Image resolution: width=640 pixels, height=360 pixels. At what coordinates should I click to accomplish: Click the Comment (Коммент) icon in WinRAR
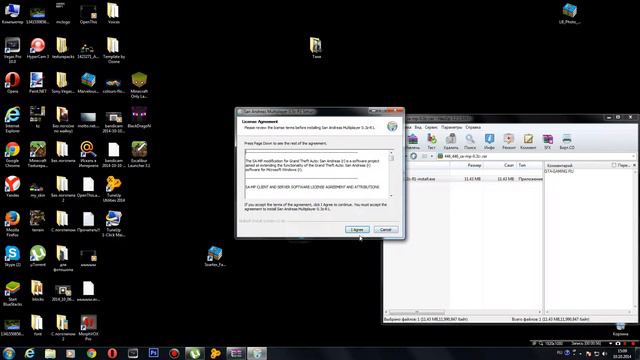(x=528, y=141)
